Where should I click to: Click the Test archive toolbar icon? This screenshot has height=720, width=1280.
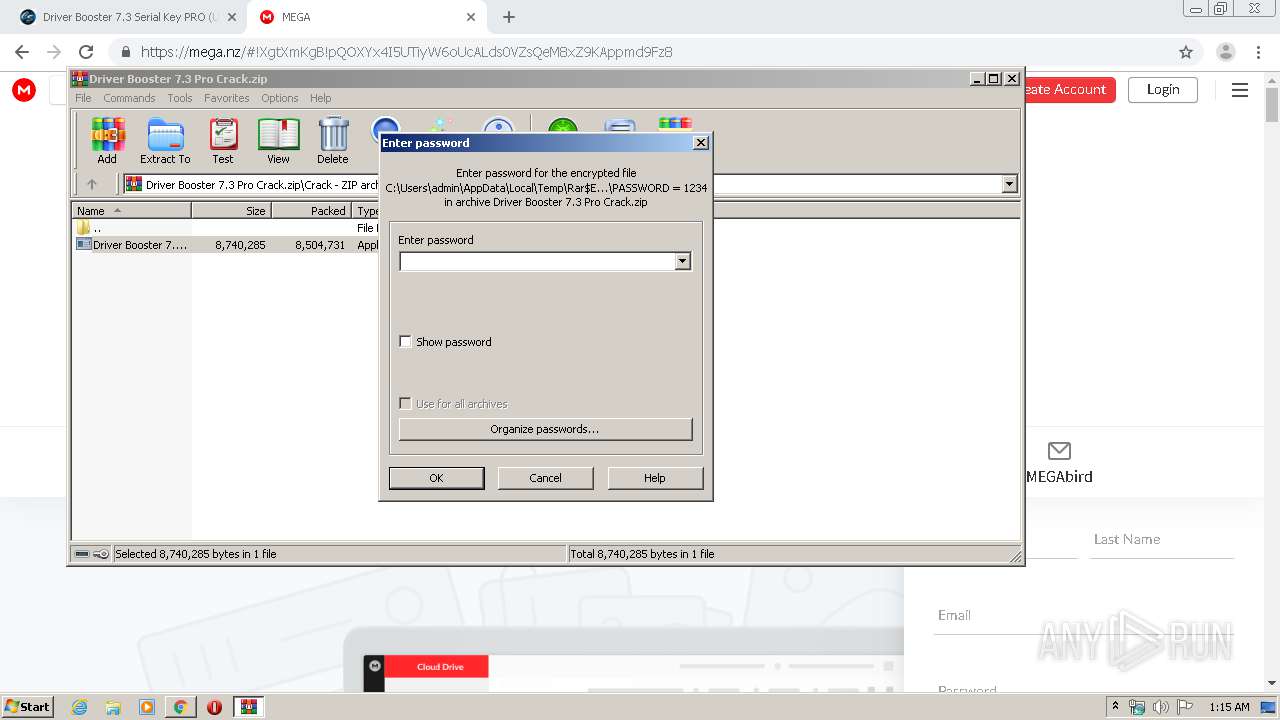click(223, 140)
